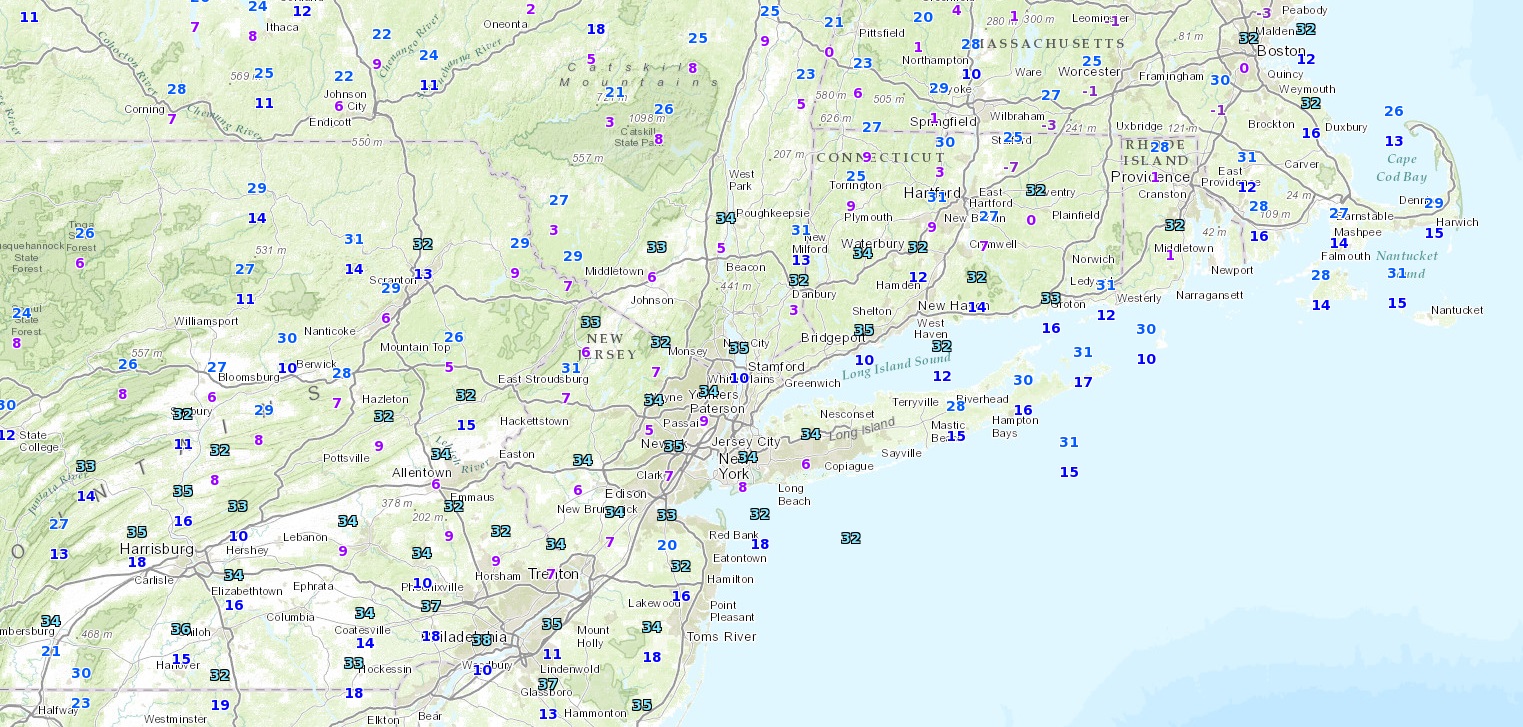This screenshot has height=727, width=1523.
Task: Click the 19 value near Westminster
Action: [x=220, y=705]
